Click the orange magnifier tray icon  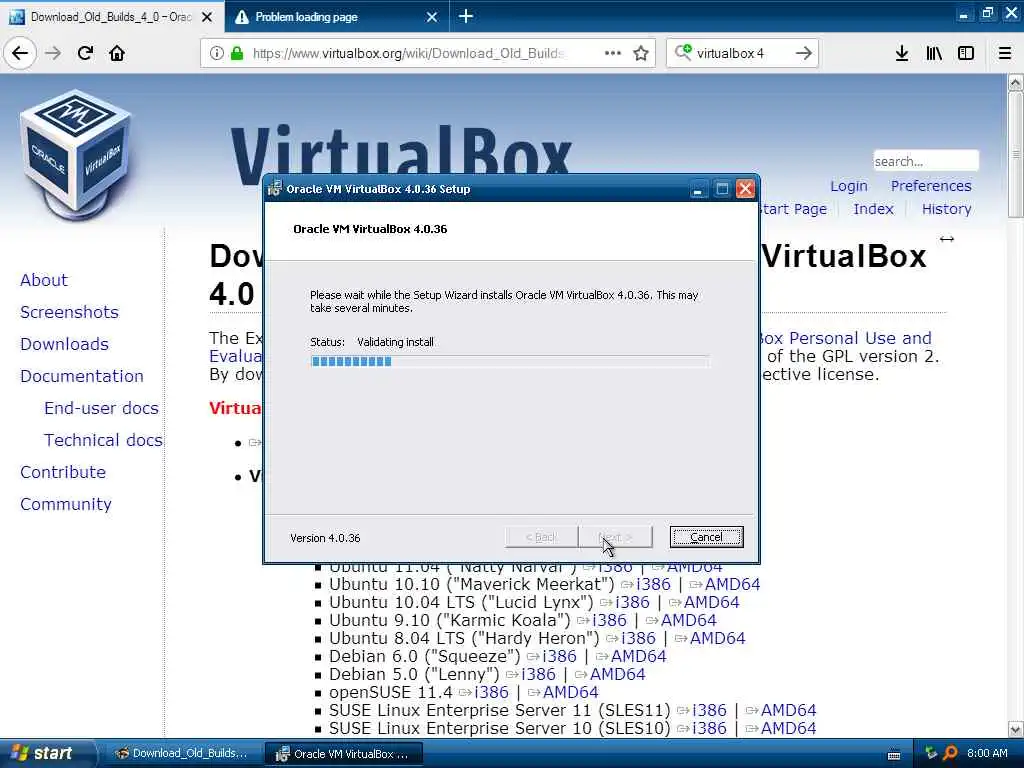[950, 753]
